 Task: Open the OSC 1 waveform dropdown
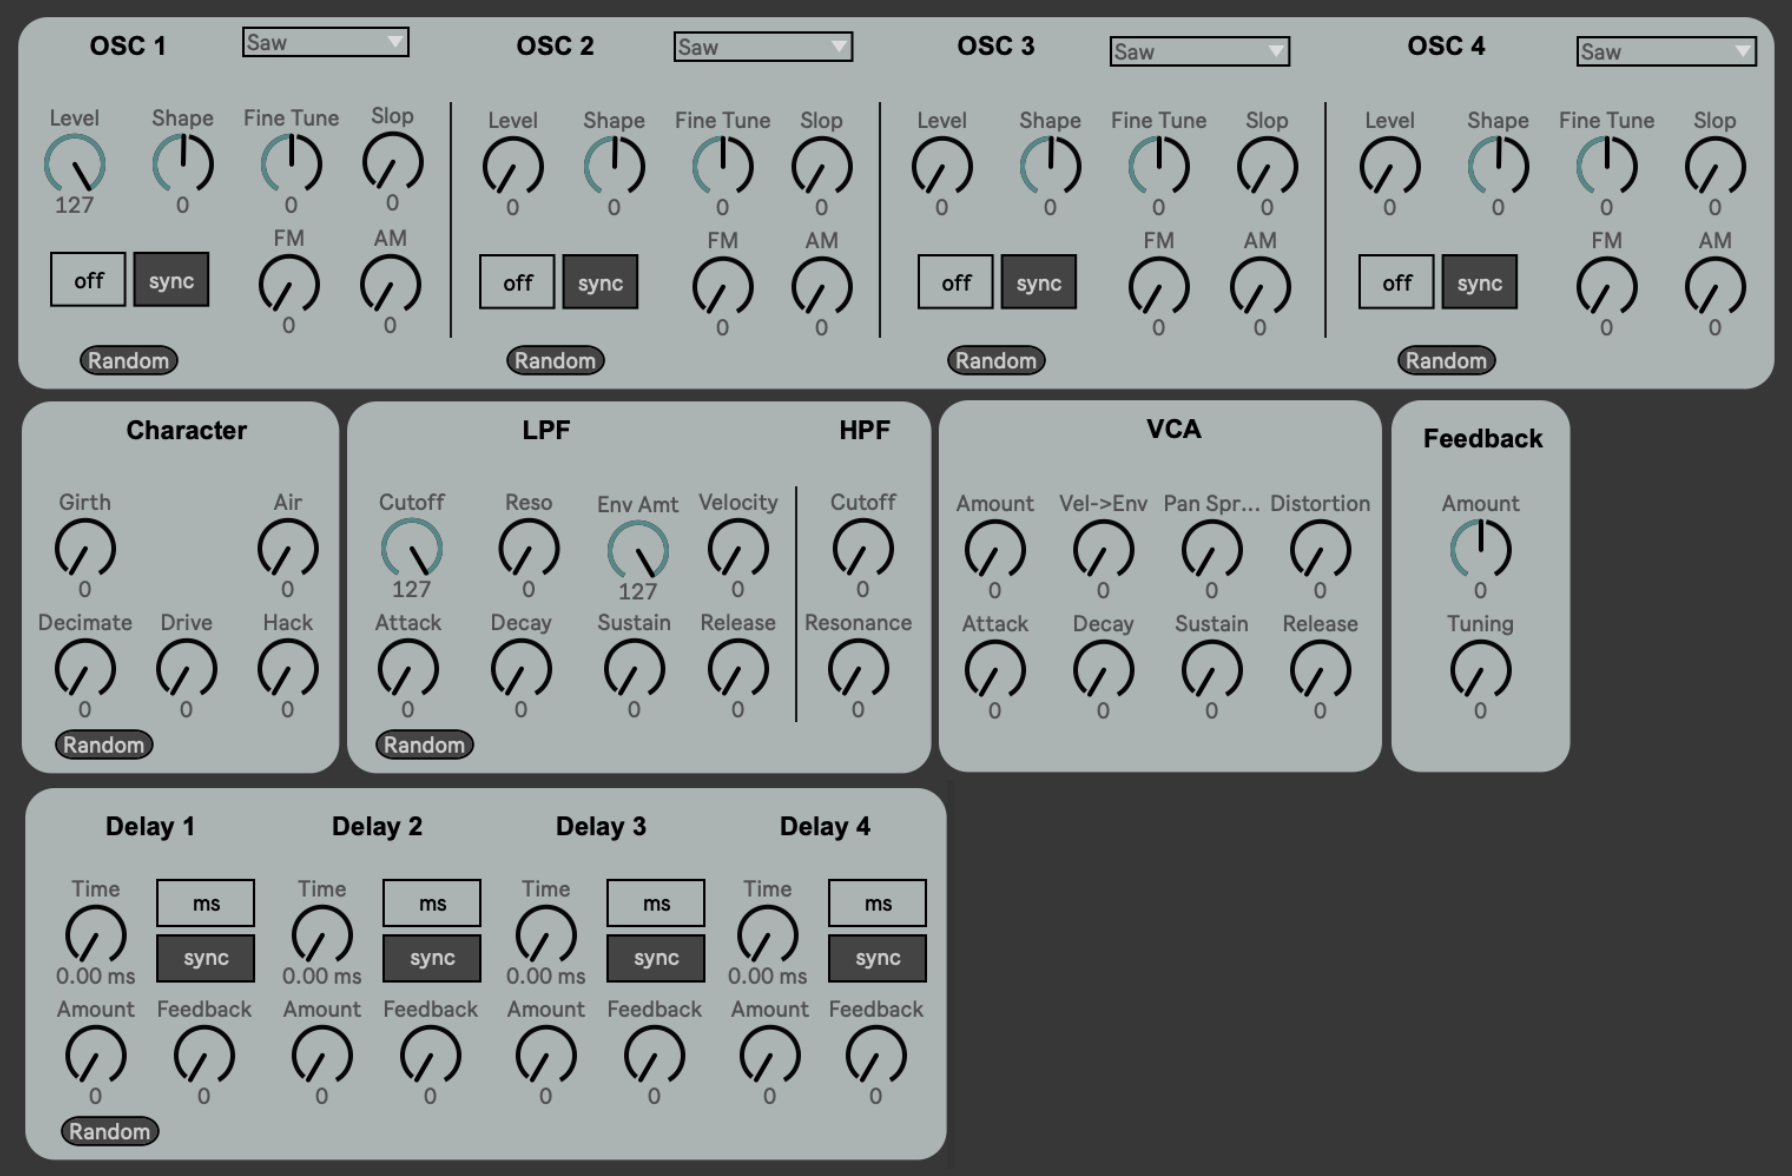(325, 42)
